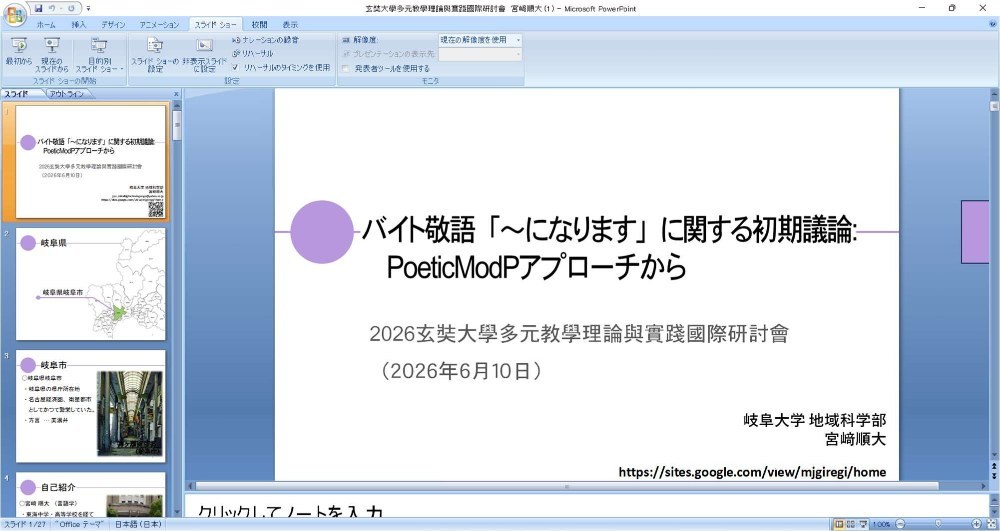Select slide 3 thumbnail 岐阜市
Viewport: 1000px width, 531px height.
pos(91,406)
